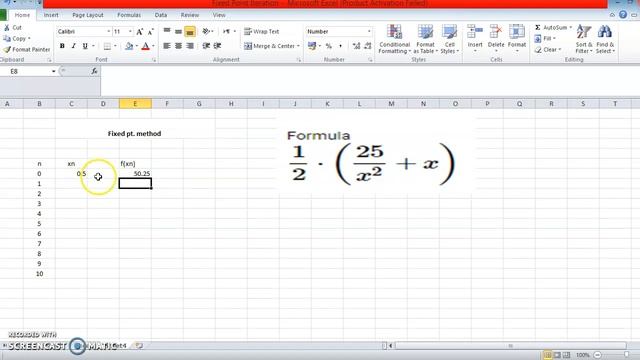Open Cell Styles gallery
This screenshot has height=360, width=640.
click(450, 39)
